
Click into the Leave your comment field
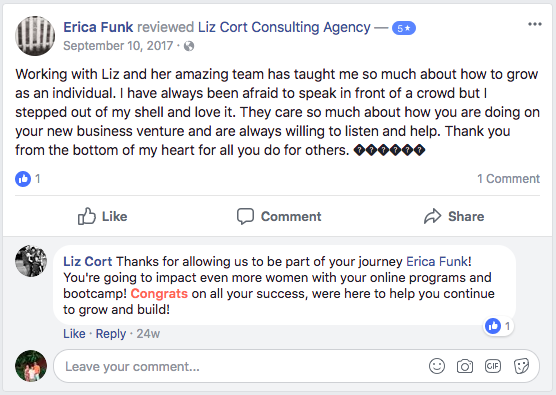(241, 366)
